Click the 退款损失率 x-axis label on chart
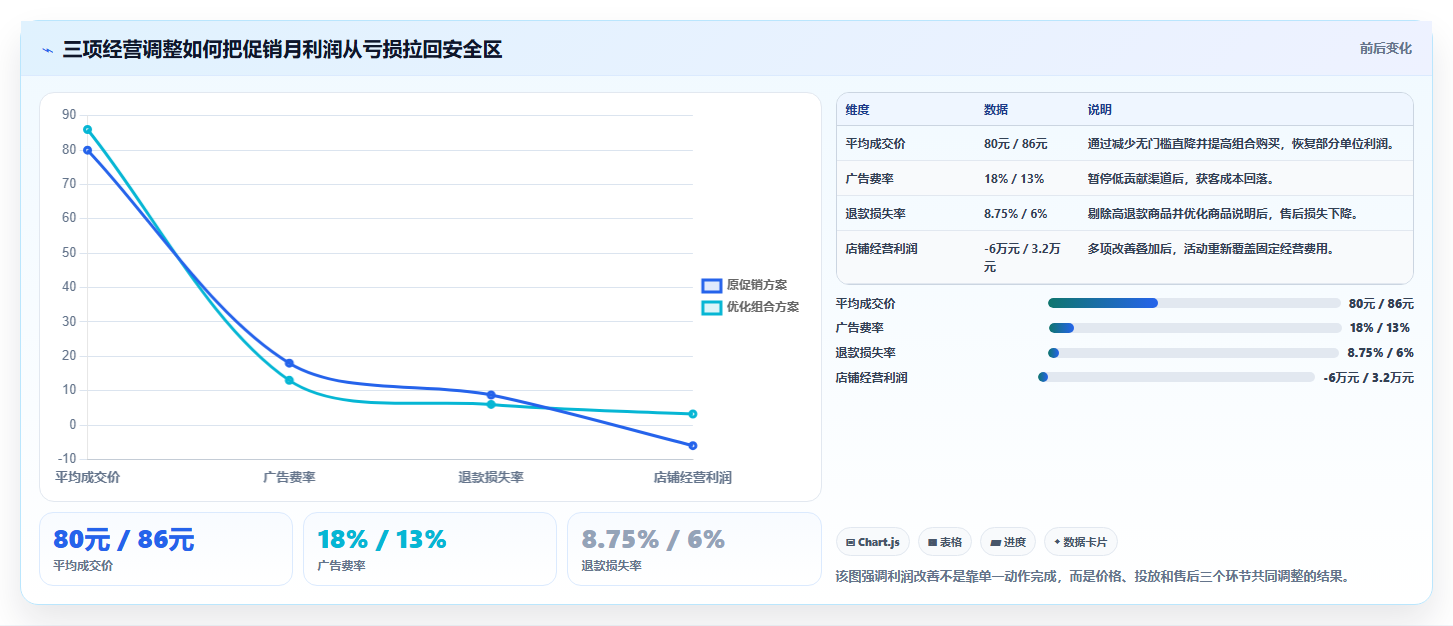The width and height of the screenshot is (1453, 626). click(491, 478)
